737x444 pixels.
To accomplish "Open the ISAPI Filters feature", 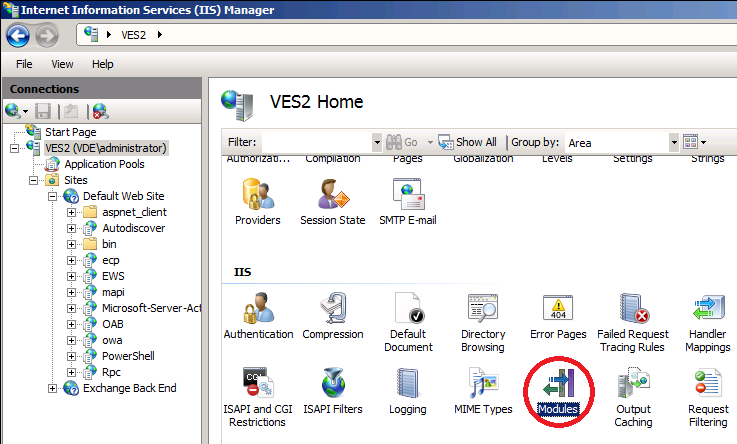I will coord(333,391).
